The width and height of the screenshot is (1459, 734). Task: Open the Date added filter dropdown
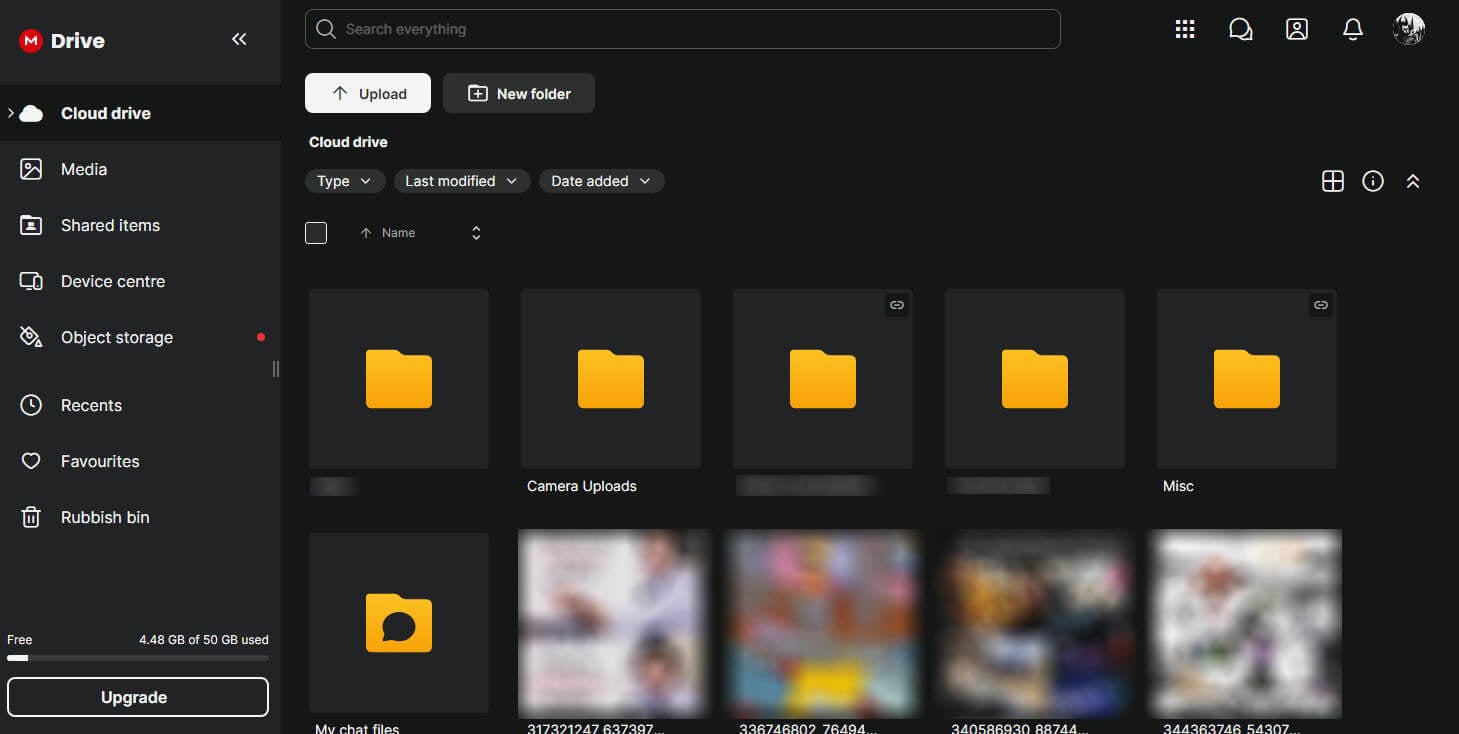(602, 181)
